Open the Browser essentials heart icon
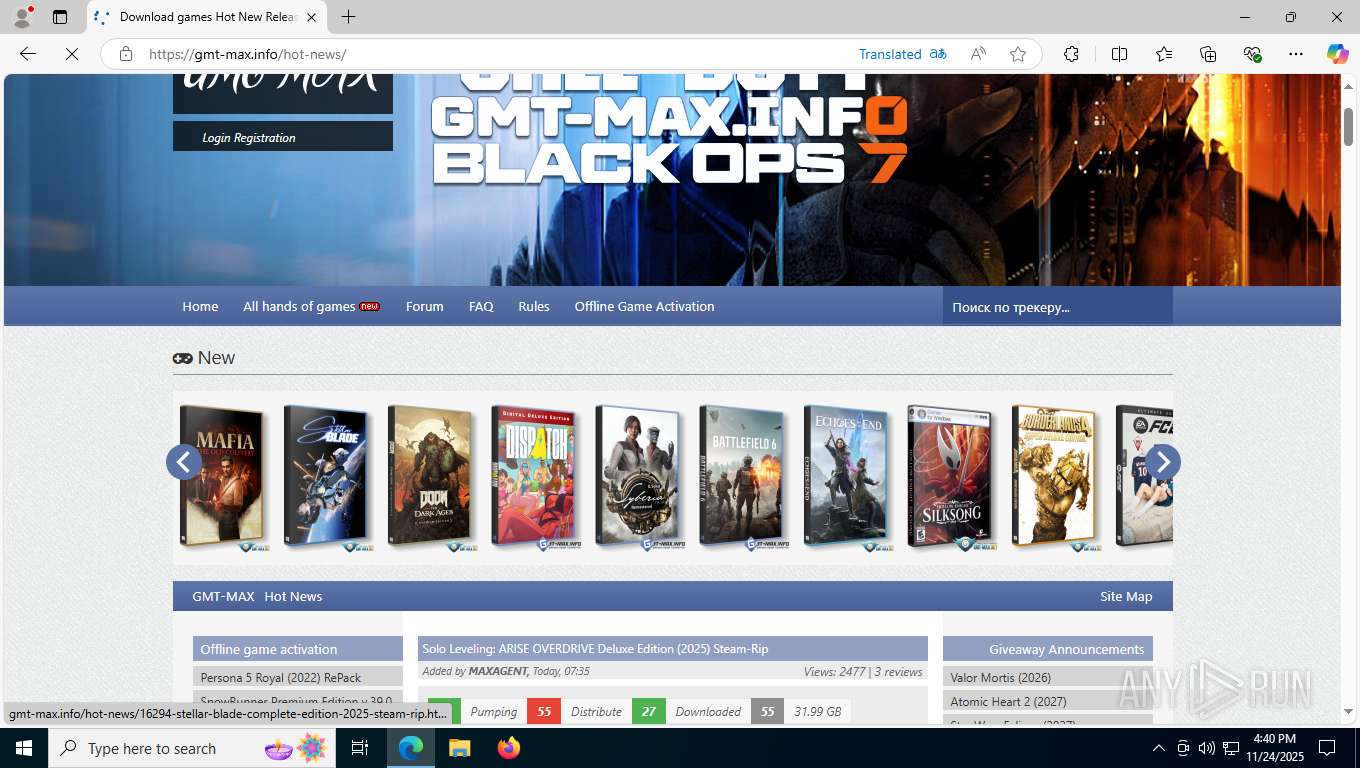The image size is (1360, 768). pos(1252,54)
